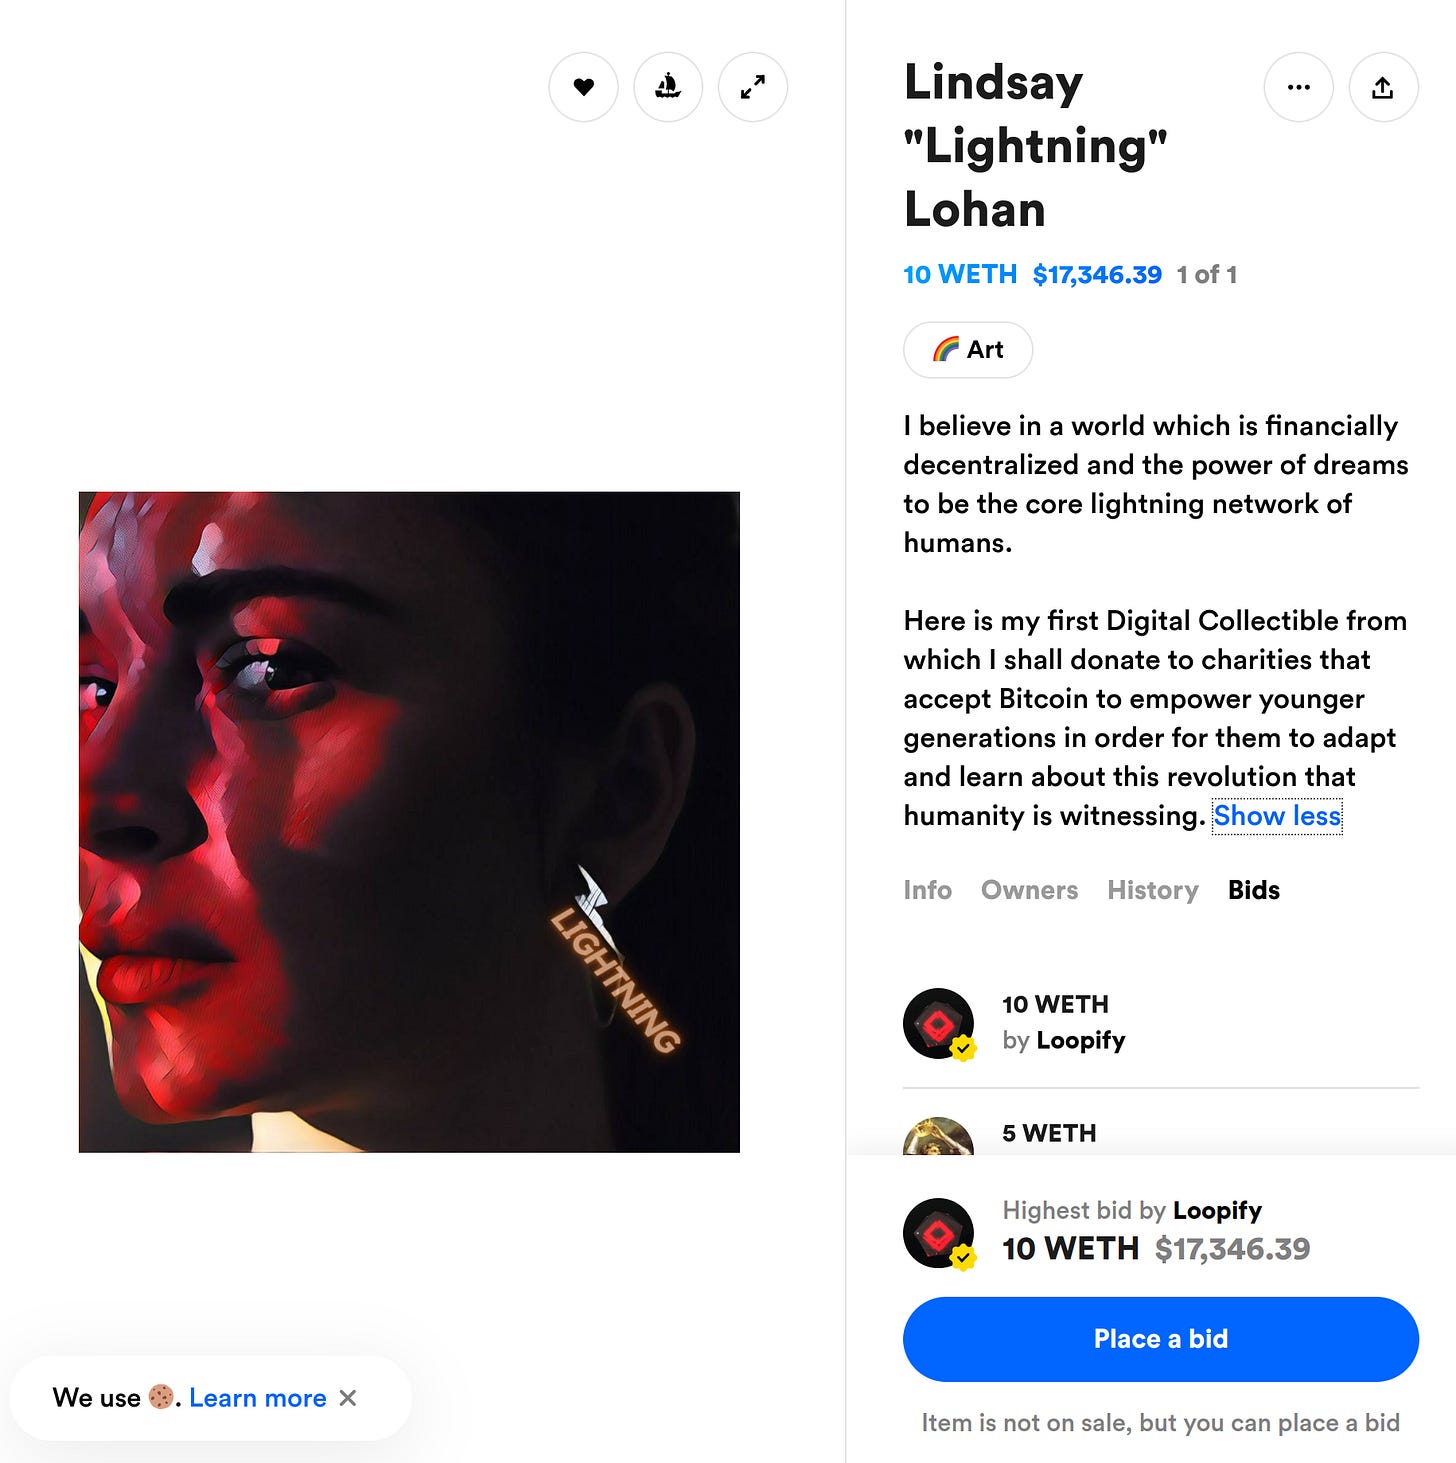The width and height of the screenshot is (1456, 1463).
Task: Click the 10 WETH price link
Action: tap(960, 275)
